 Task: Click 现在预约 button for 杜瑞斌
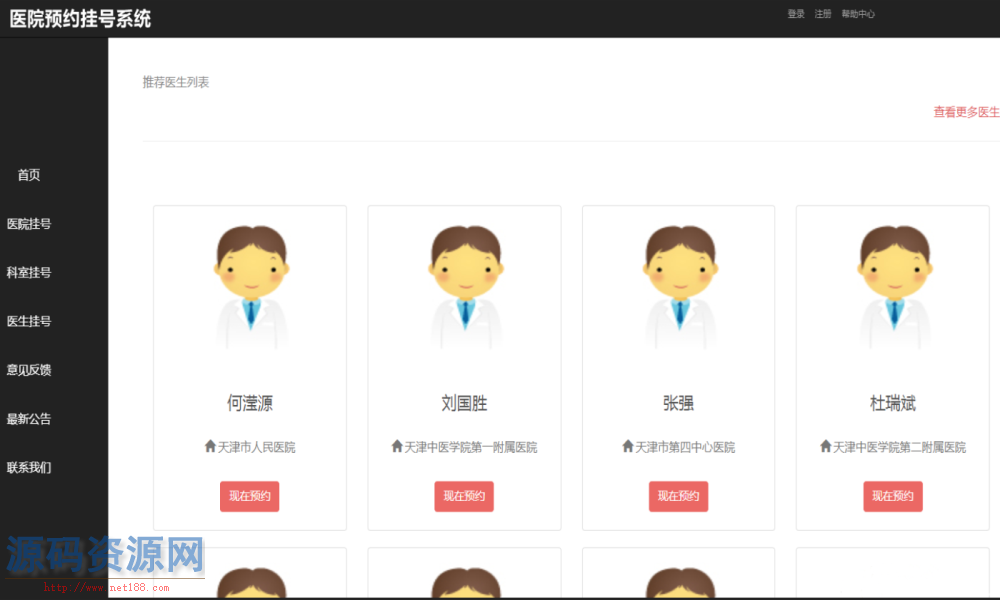pos(893,496)
